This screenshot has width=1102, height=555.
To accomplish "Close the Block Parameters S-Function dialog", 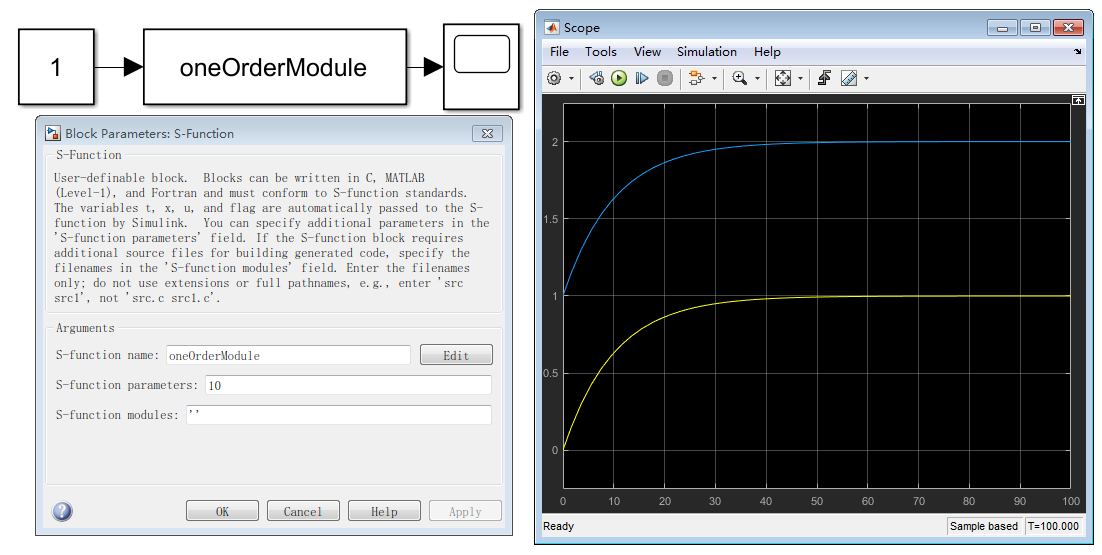I will [488, 133].
